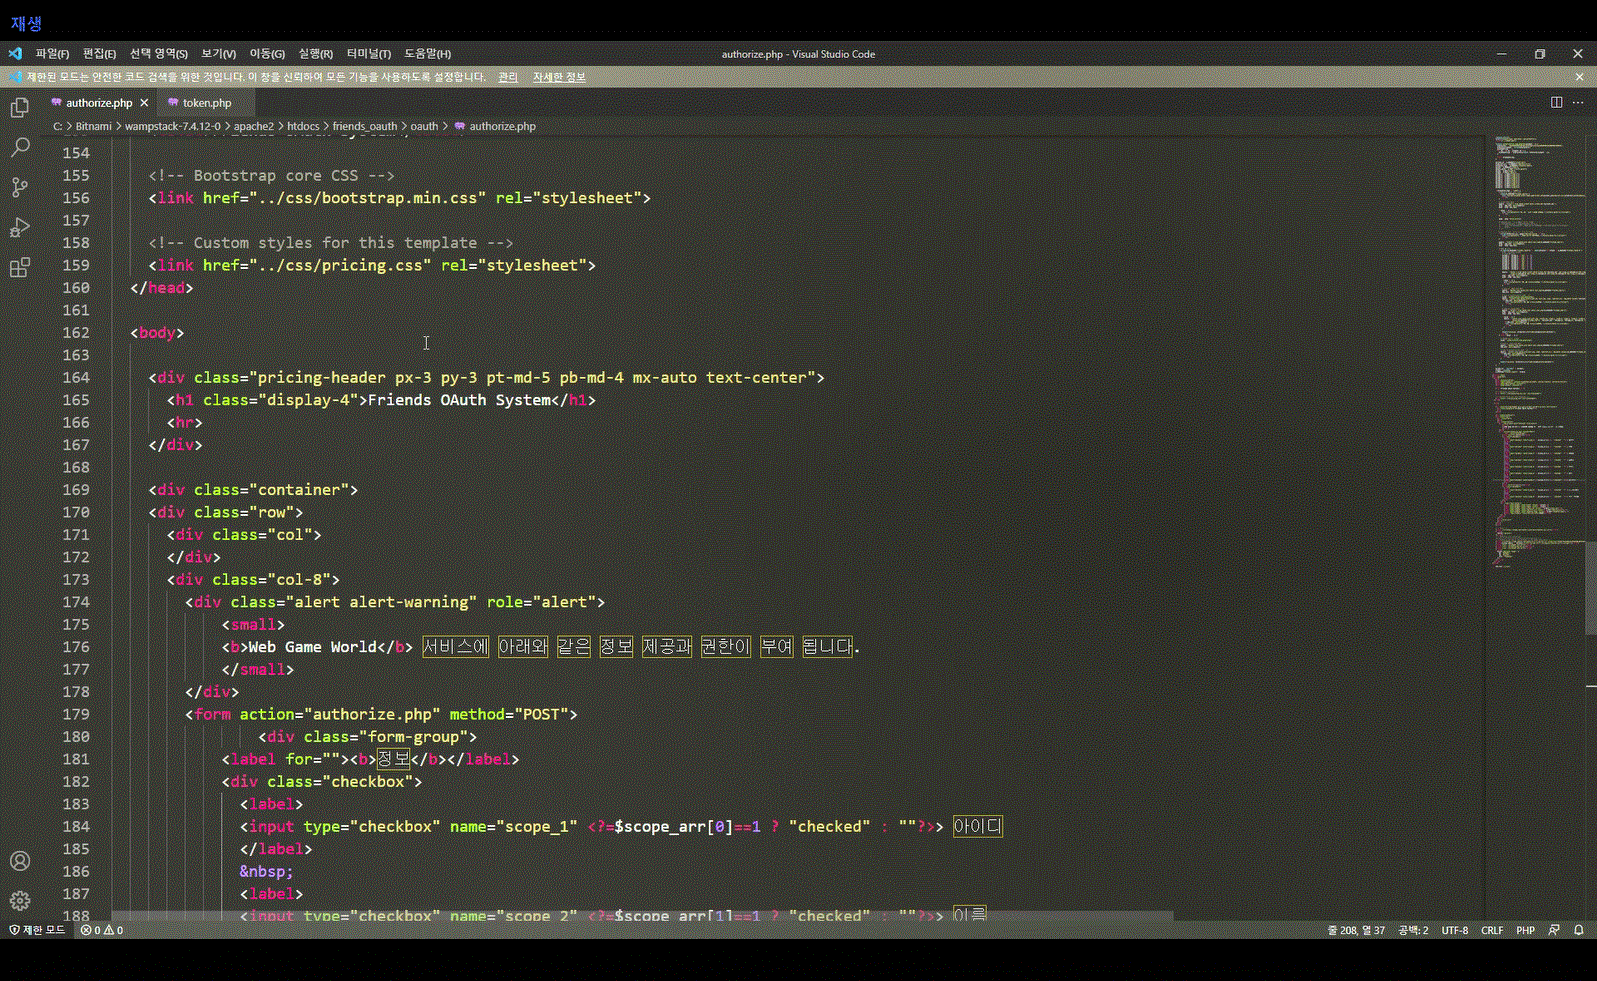This screenshot has height=981, width=1597.
Task: Open the 파일(F) menu
Action: [52, 54]
